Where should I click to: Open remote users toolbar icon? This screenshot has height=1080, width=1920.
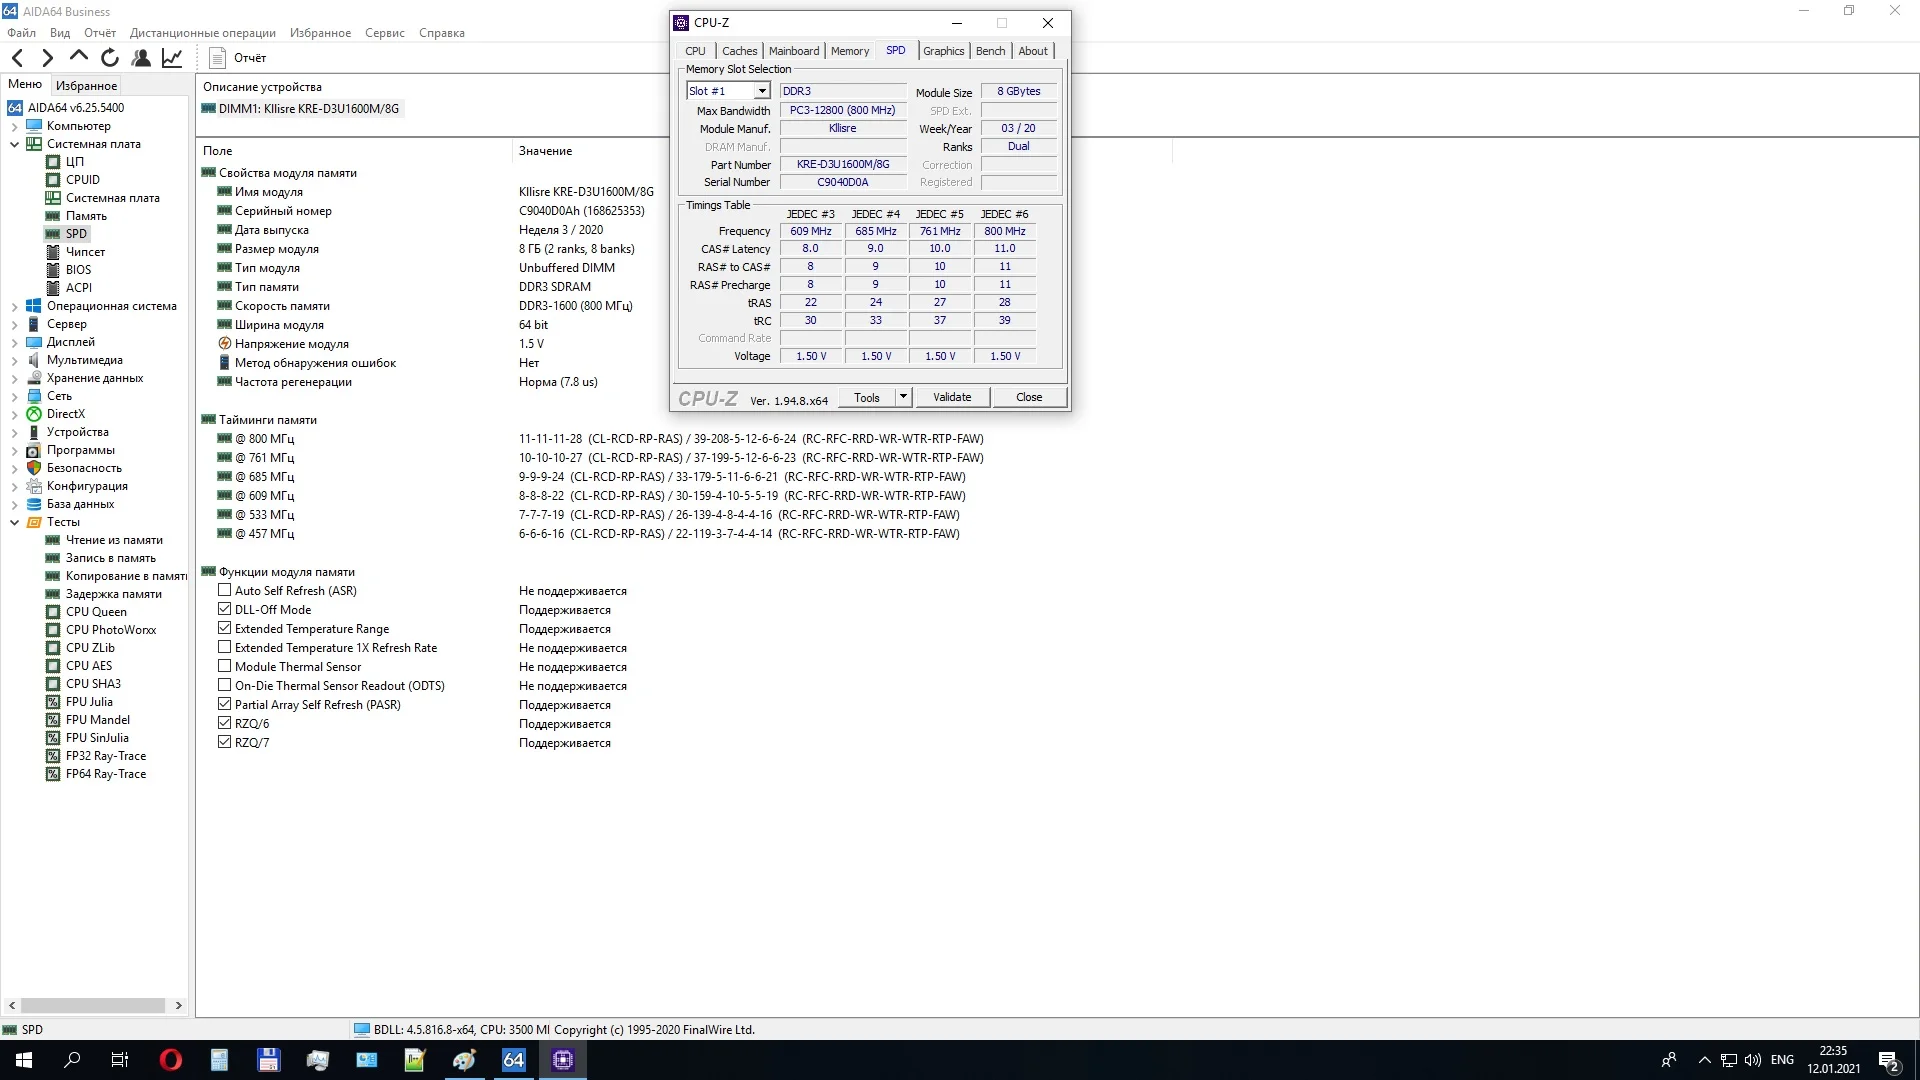(141, 58)
